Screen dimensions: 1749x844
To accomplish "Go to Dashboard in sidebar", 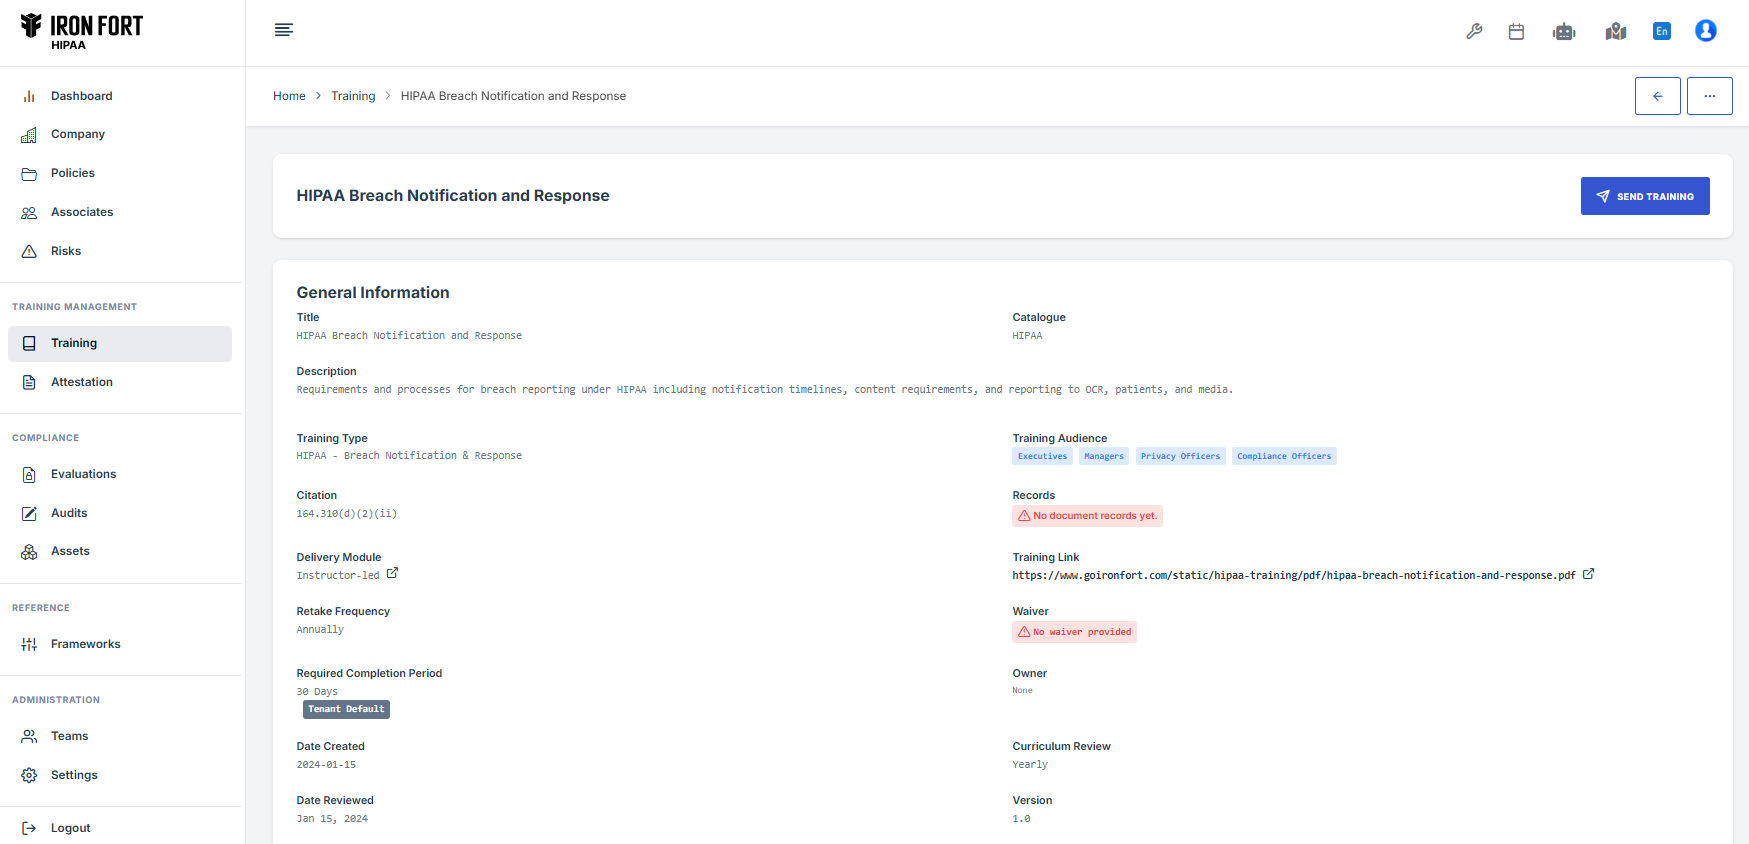I will 81,96.
